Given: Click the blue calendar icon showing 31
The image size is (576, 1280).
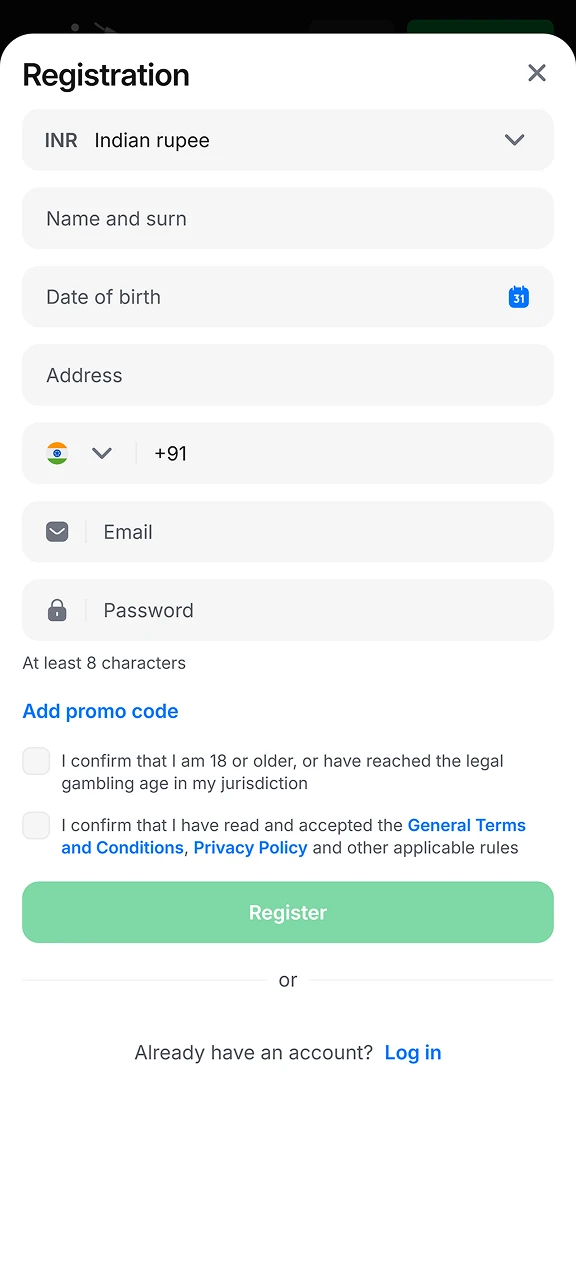Looking at the screenshot, I should (518, 297).
